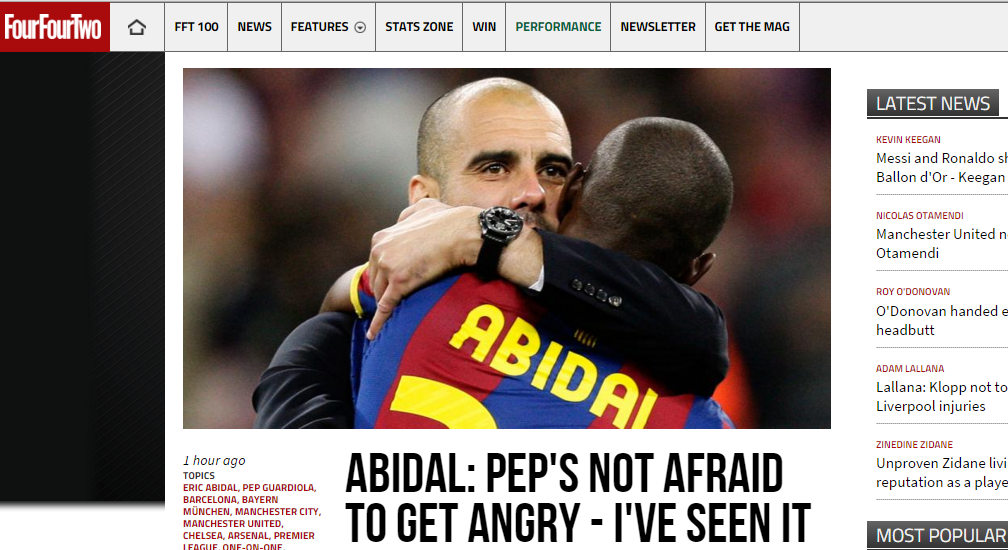The image size is (1008, 550).
Task: Open the Performance section
Action: (558, 27)
